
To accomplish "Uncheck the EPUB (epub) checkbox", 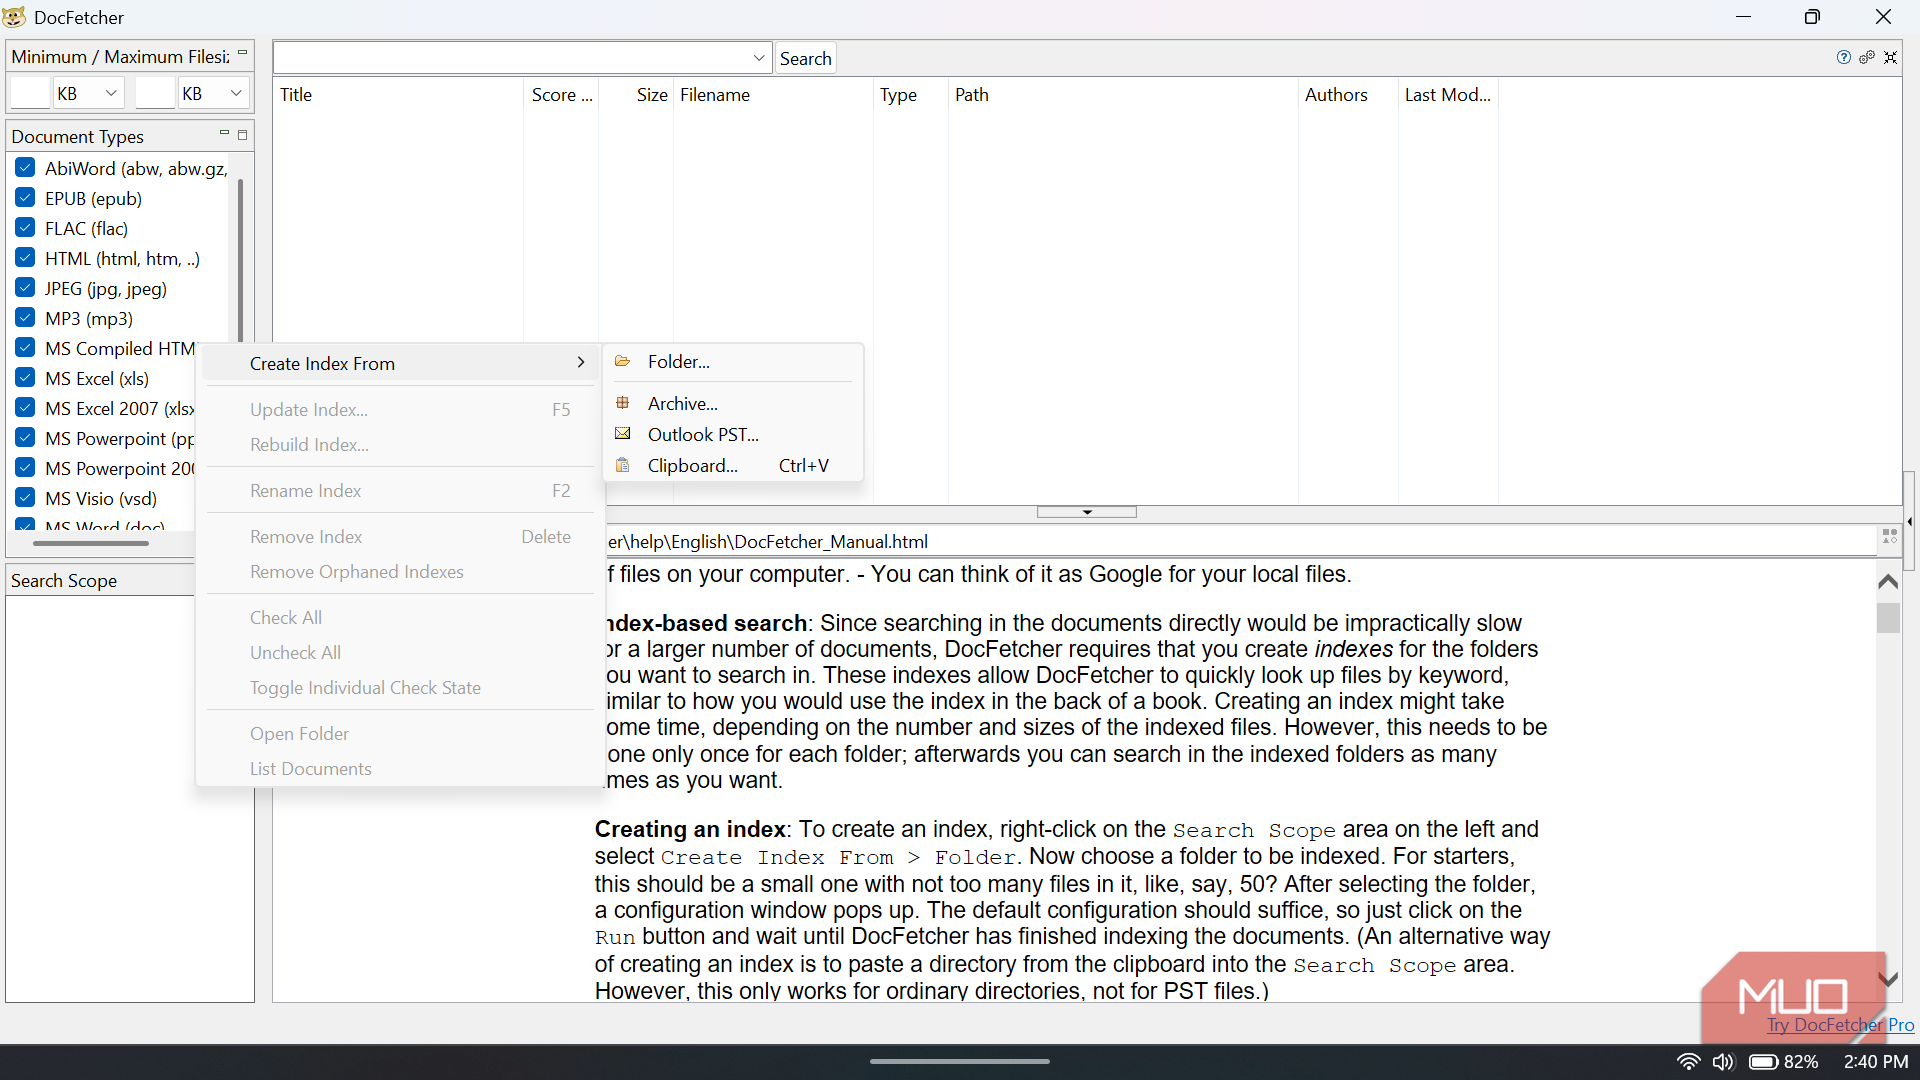I will (x=26, y=198).
